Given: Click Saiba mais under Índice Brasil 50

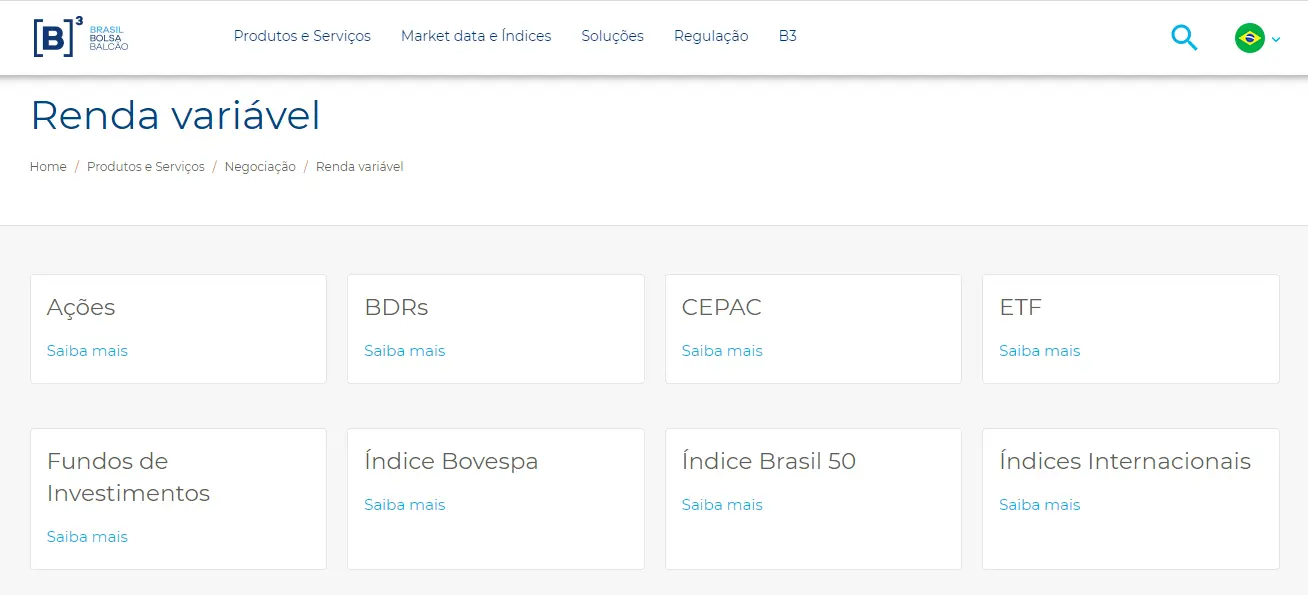Looking at the screenshot, I should (722, 505).
